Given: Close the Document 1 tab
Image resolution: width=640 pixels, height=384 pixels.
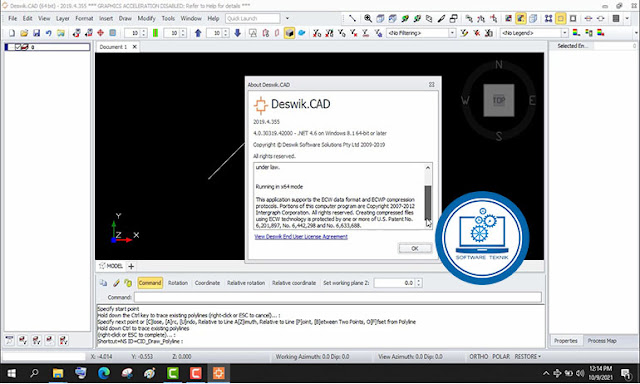Looking at the screenshot, I should [x=134, y=47].
